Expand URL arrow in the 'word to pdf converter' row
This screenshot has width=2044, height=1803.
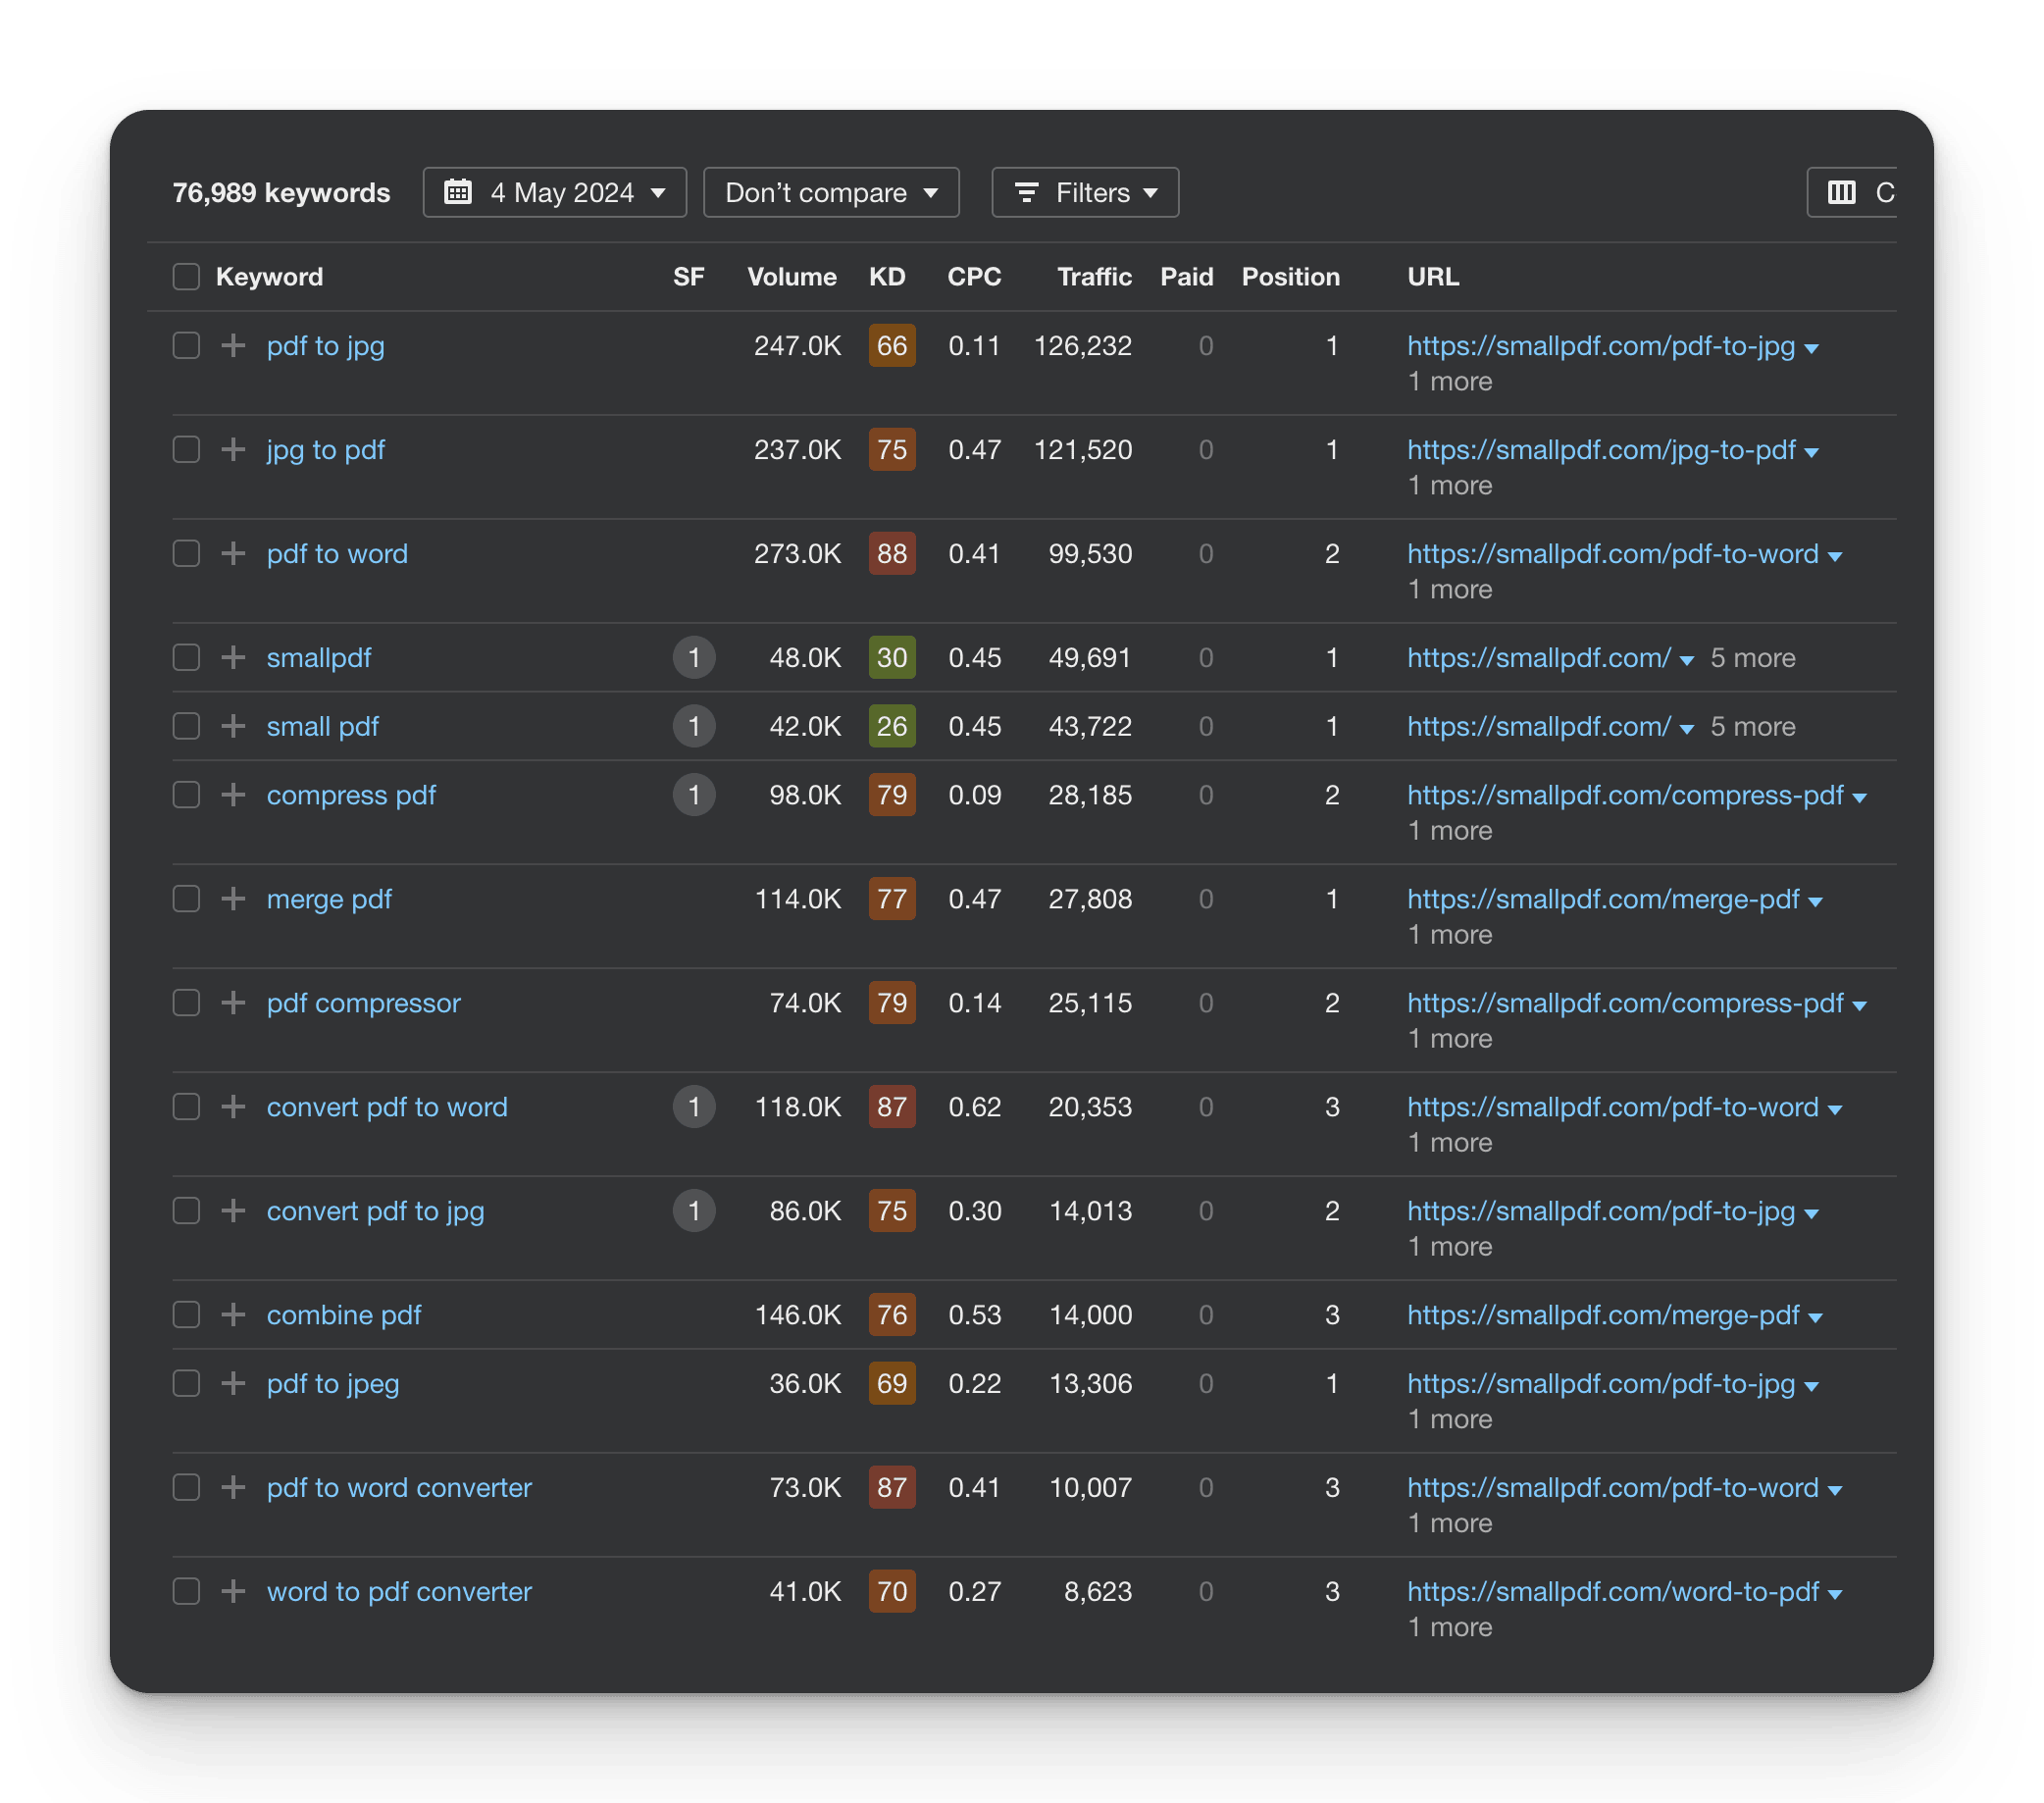(x=1834, y=1596)
